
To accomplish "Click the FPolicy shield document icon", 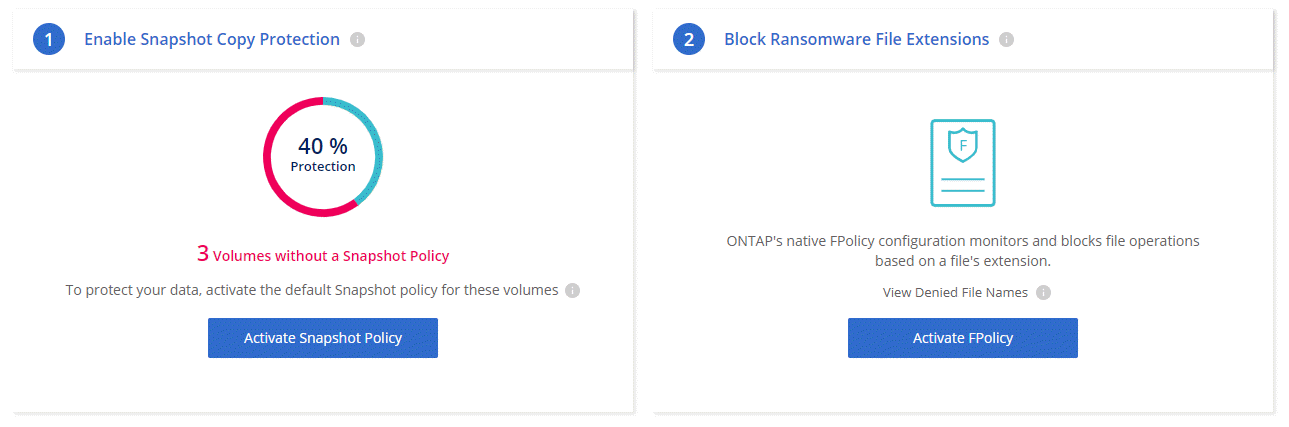I will (x=963, y=163).
